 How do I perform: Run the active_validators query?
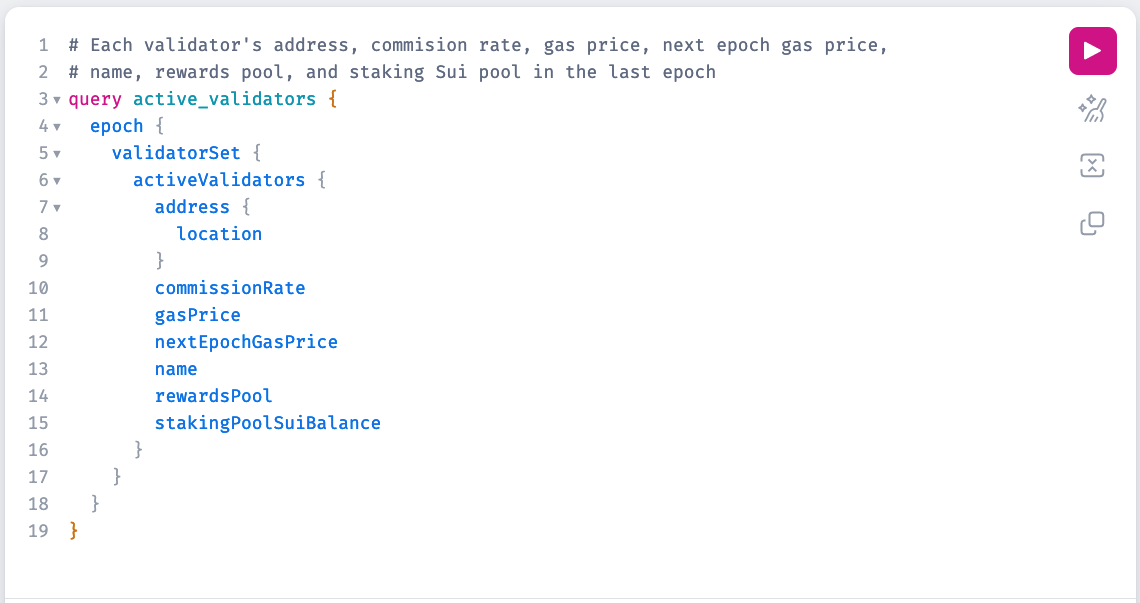[1092, 51]
